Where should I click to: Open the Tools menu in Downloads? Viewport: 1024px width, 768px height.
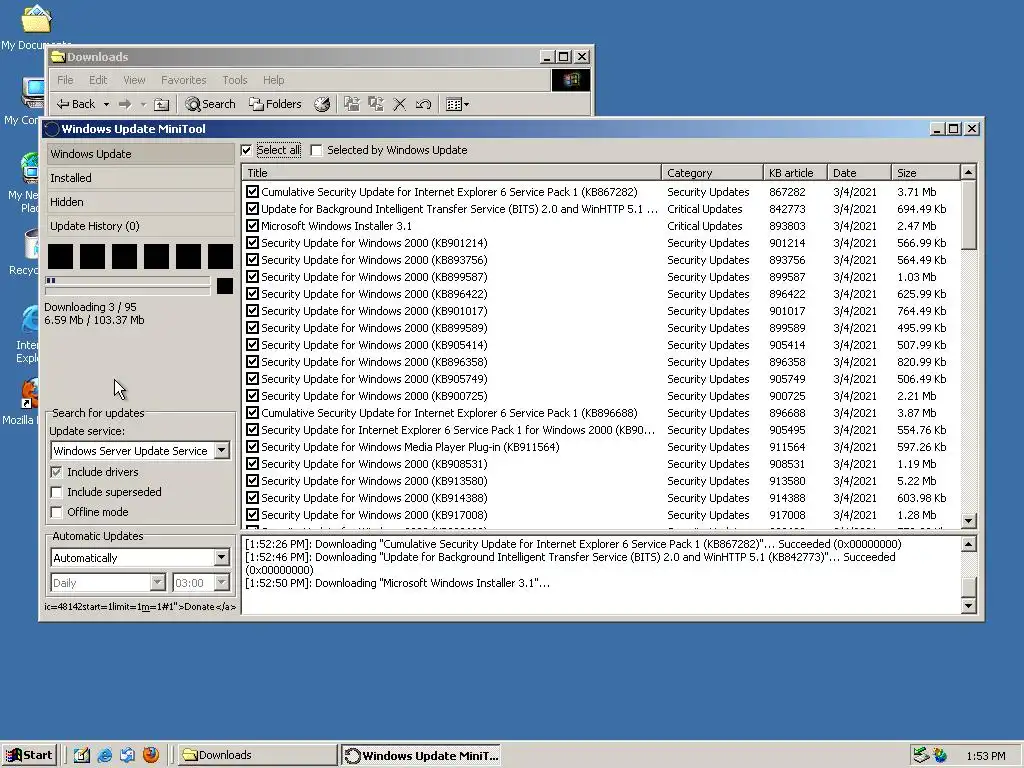(x=234, y=80)
